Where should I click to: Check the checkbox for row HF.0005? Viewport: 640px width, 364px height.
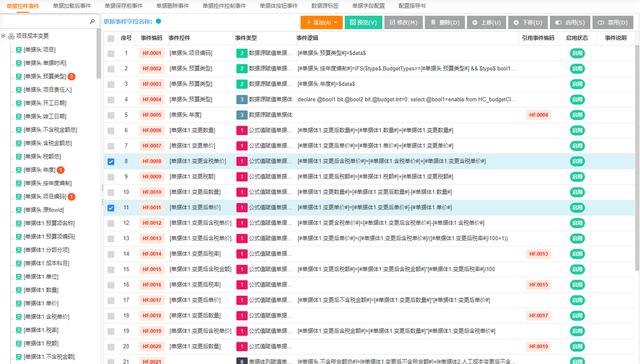[111, 115]
